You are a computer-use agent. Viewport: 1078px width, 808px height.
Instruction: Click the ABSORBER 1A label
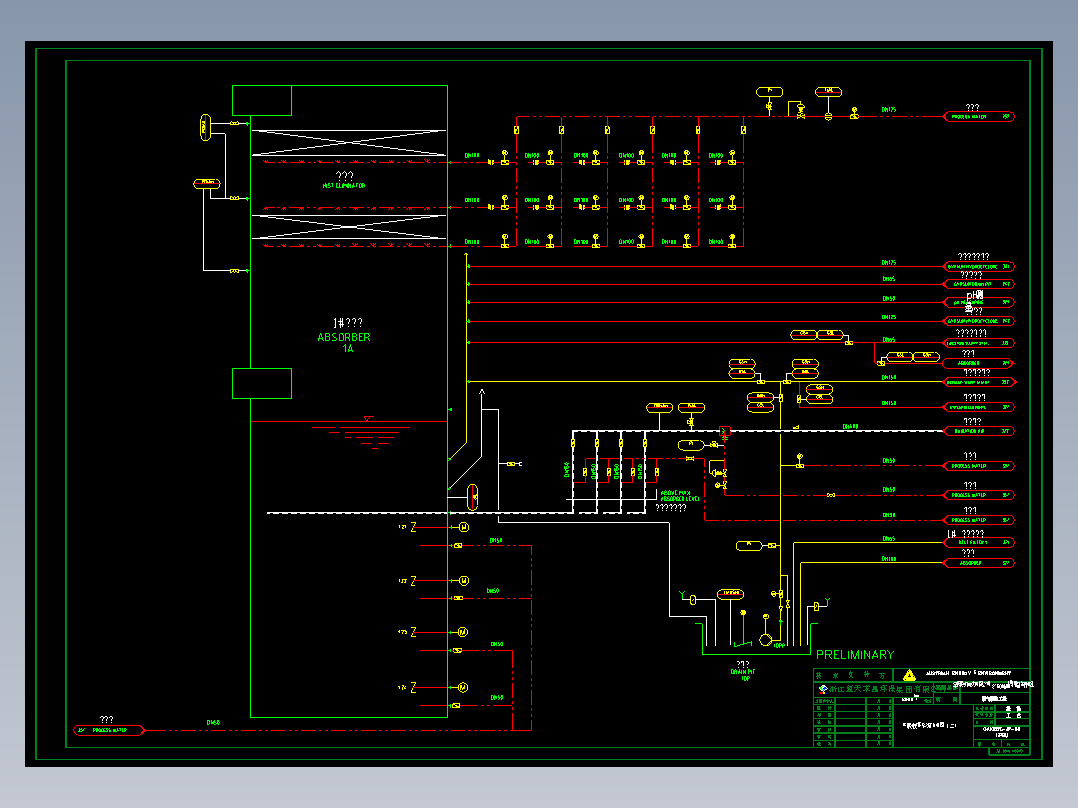[x=344, y=342]
